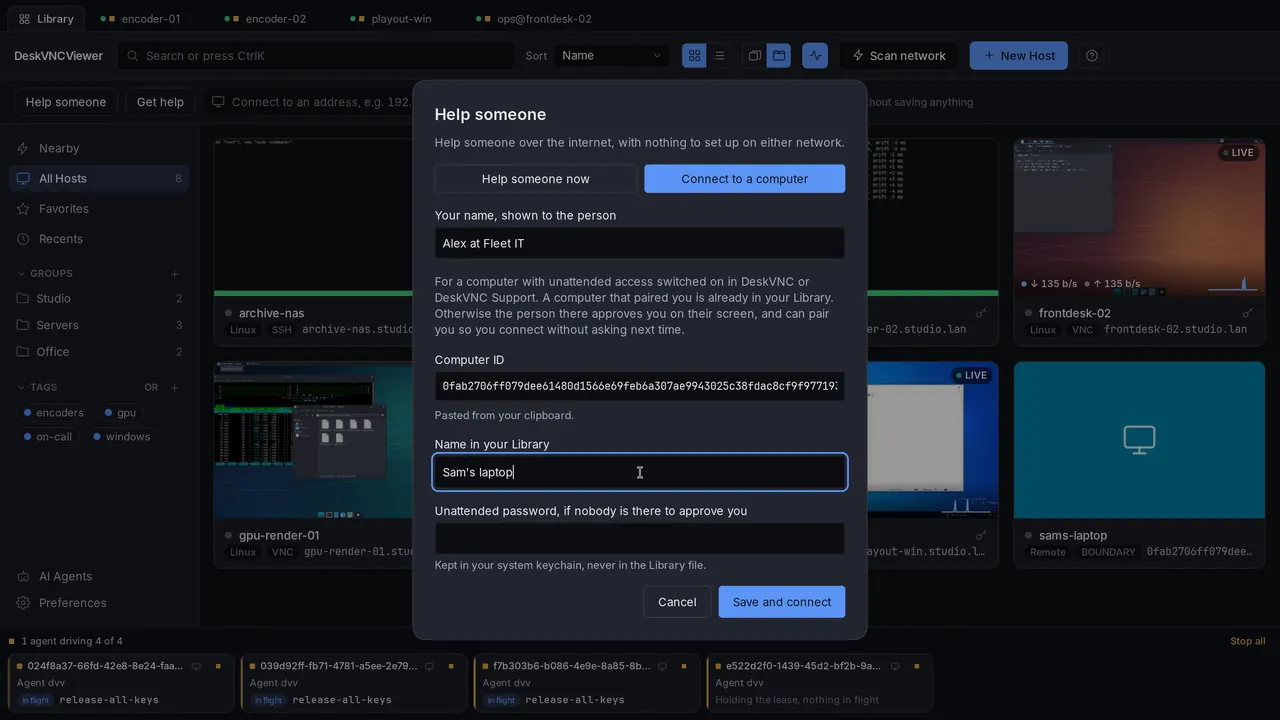The height and width of the screenshot is (720, 1280).
Task: Switch to the ops@frontdesk-02 tab
Action: [x=535, y=19]
